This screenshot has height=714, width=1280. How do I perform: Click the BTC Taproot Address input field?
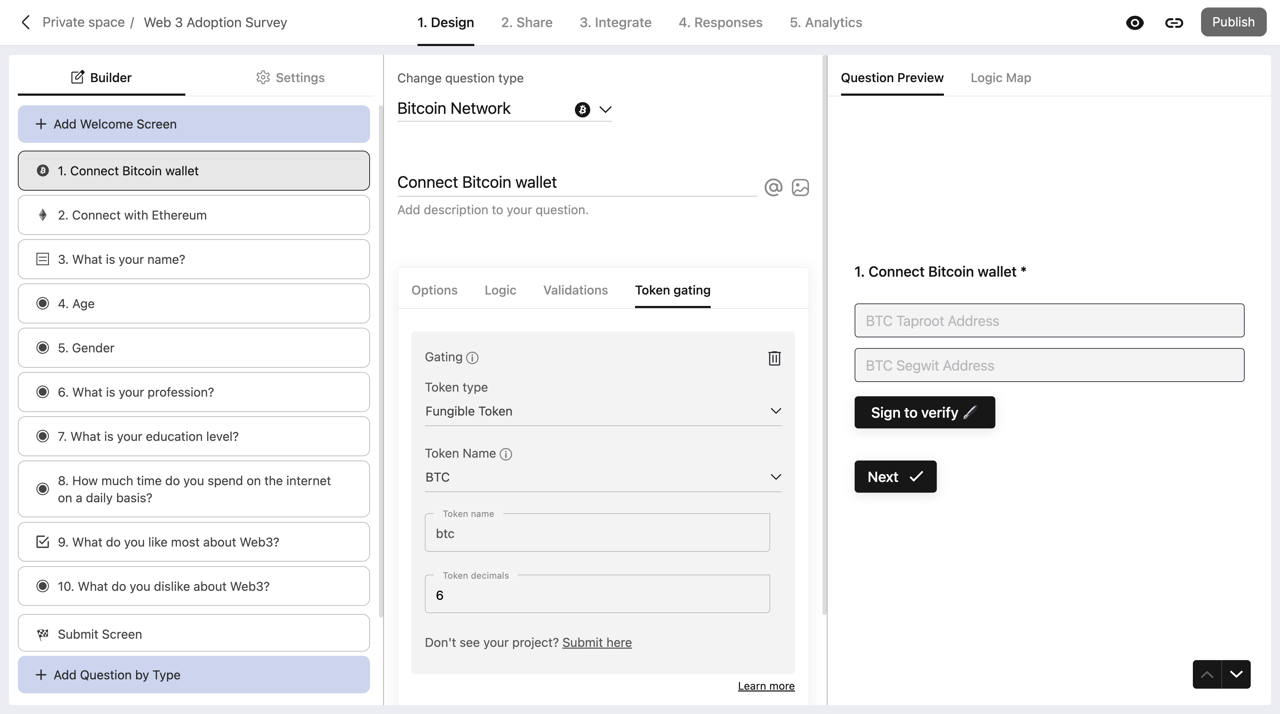tap(1048, 320)
